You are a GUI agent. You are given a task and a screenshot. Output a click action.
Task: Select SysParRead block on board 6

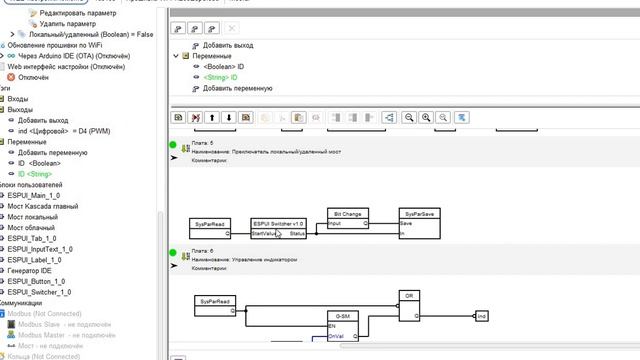[x=215, y=306]
